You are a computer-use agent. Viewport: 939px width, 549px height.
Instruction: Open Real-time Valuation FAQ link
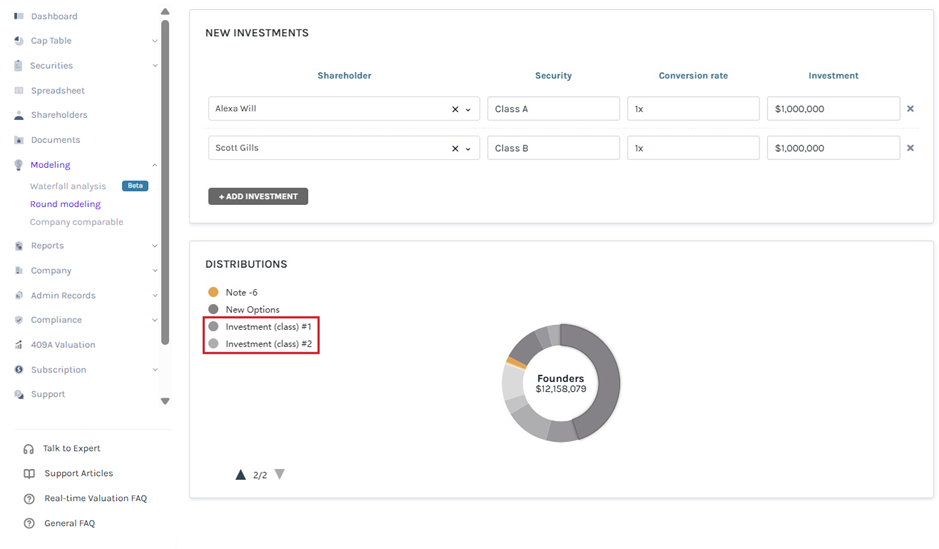tap(95, 499)
